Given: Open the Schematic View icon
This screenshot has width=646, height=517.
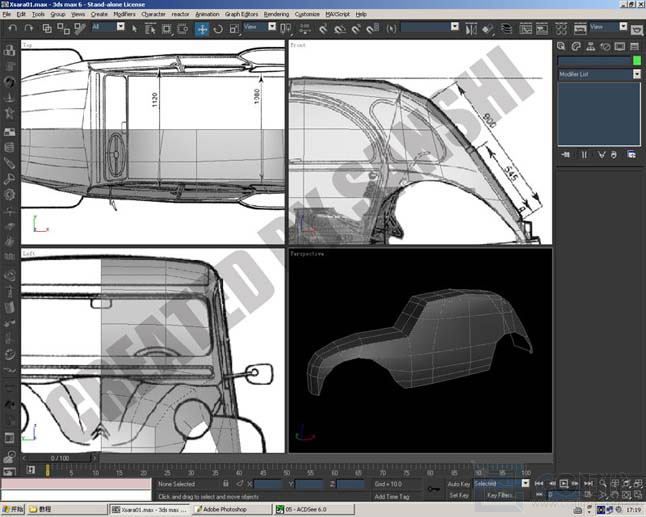Looking at the screenshot, I should (542, 29).
